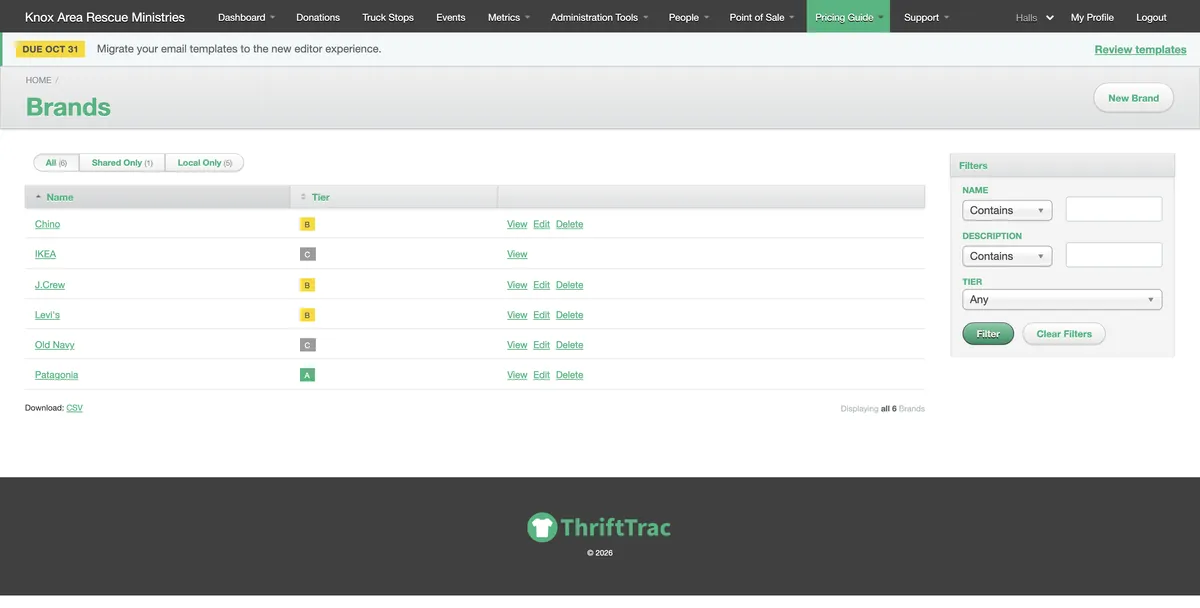
Task: Click Delete for Patagonia
Action: [x=569, y=375]
